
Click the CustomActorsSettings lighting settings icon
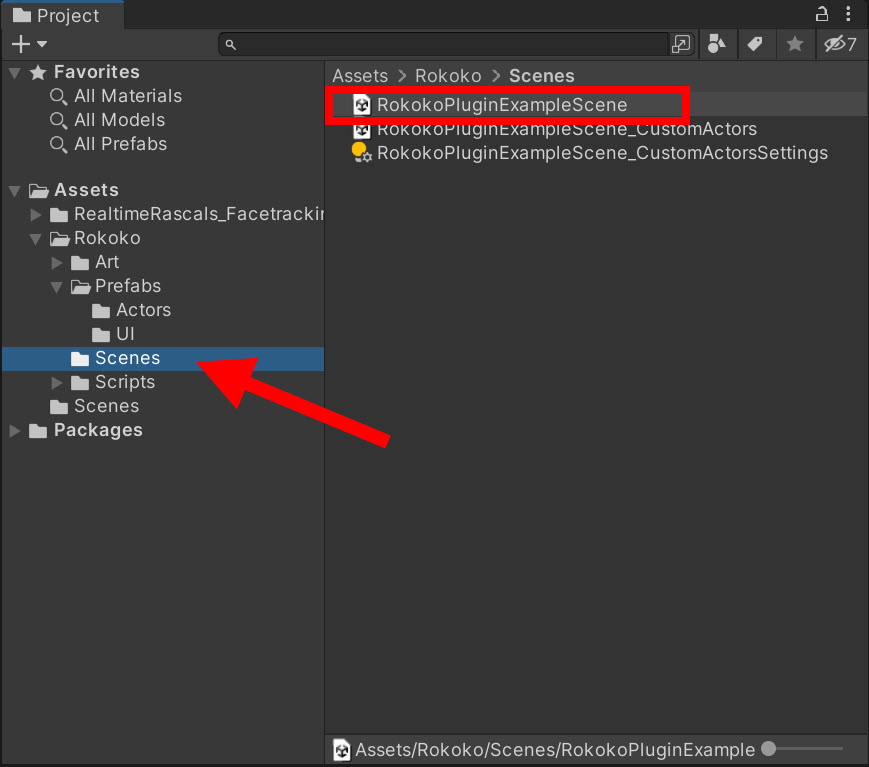[x=361, y=153]
